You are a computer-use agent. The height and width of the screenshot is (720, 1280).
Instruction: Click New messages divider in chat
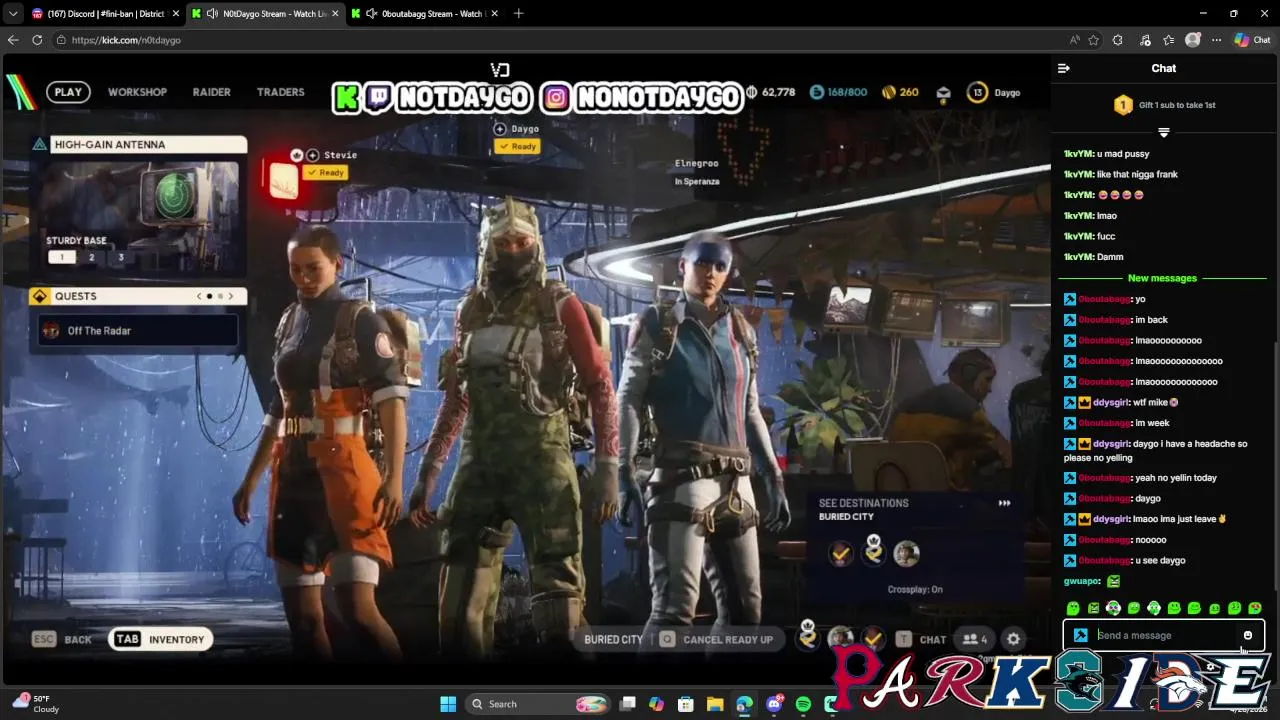pos(1162,278)
